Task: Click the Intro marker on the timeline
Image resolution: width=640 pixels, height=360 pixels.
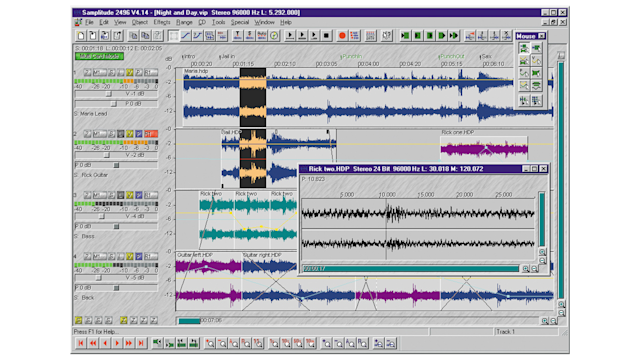Action: tap(189, 56)
